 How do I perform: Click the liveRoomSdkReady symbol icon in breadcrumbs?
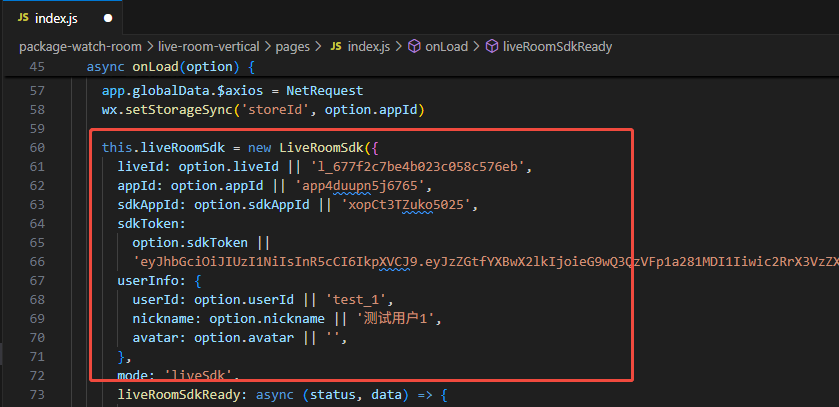coord(491,46)
